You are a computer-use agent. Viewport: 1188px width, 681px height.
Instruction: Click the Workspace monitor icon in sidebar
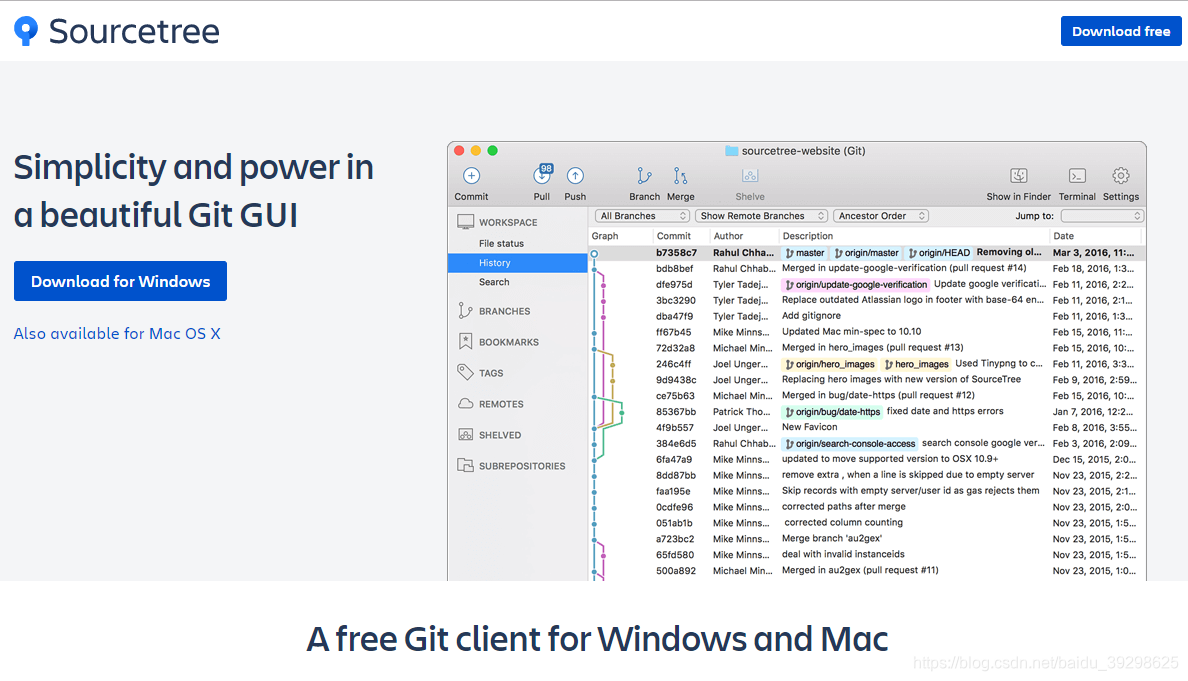[x=465, y=222]
